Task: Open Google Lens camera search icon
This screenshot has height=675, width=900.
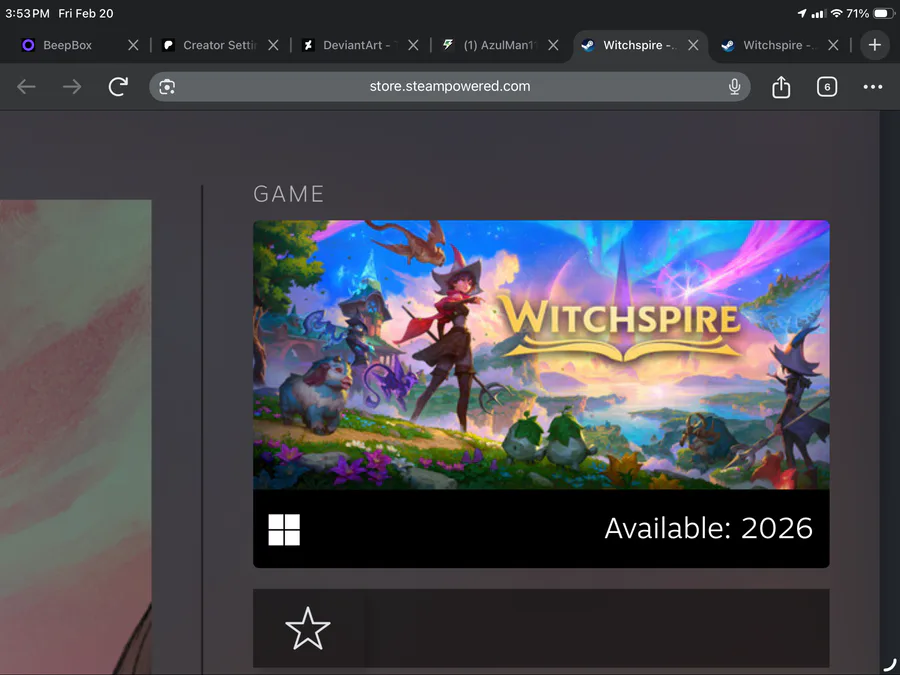Action: pyautogui.click(x=167, y=87)
